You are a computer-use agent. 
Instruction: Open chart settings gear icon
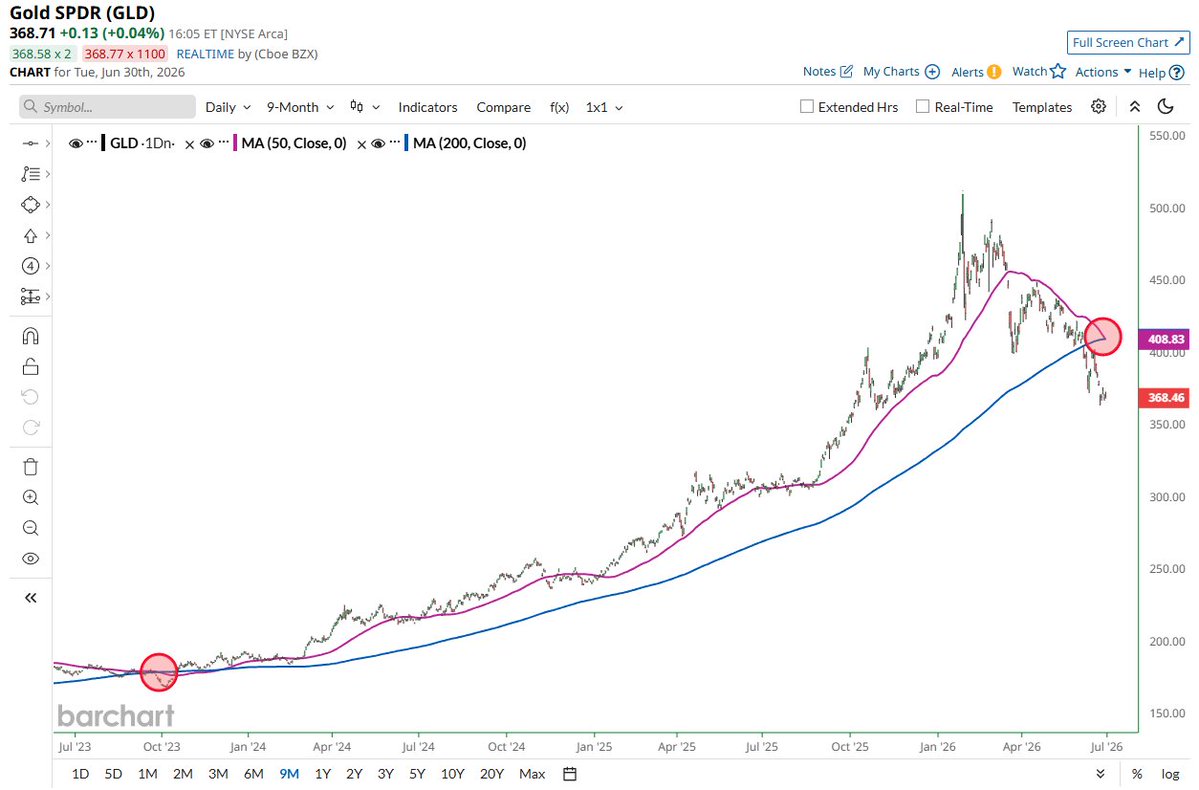tap(1098, 106)
